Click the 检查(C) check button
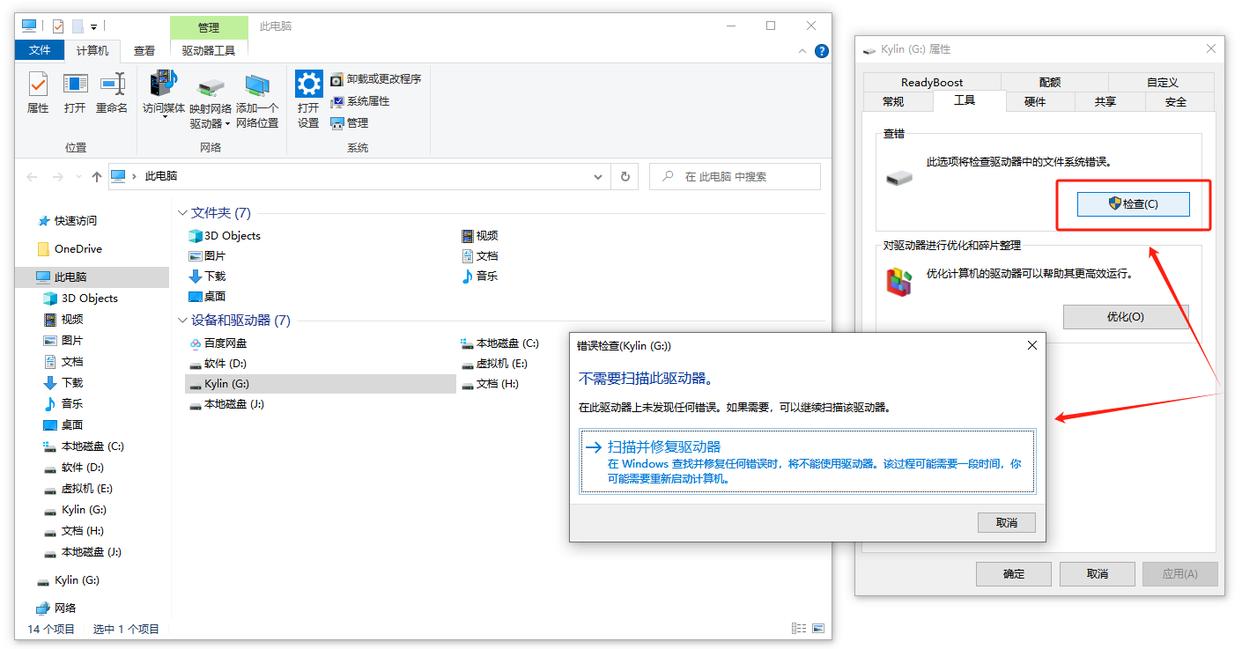1242x649 pixels. 1133,204
